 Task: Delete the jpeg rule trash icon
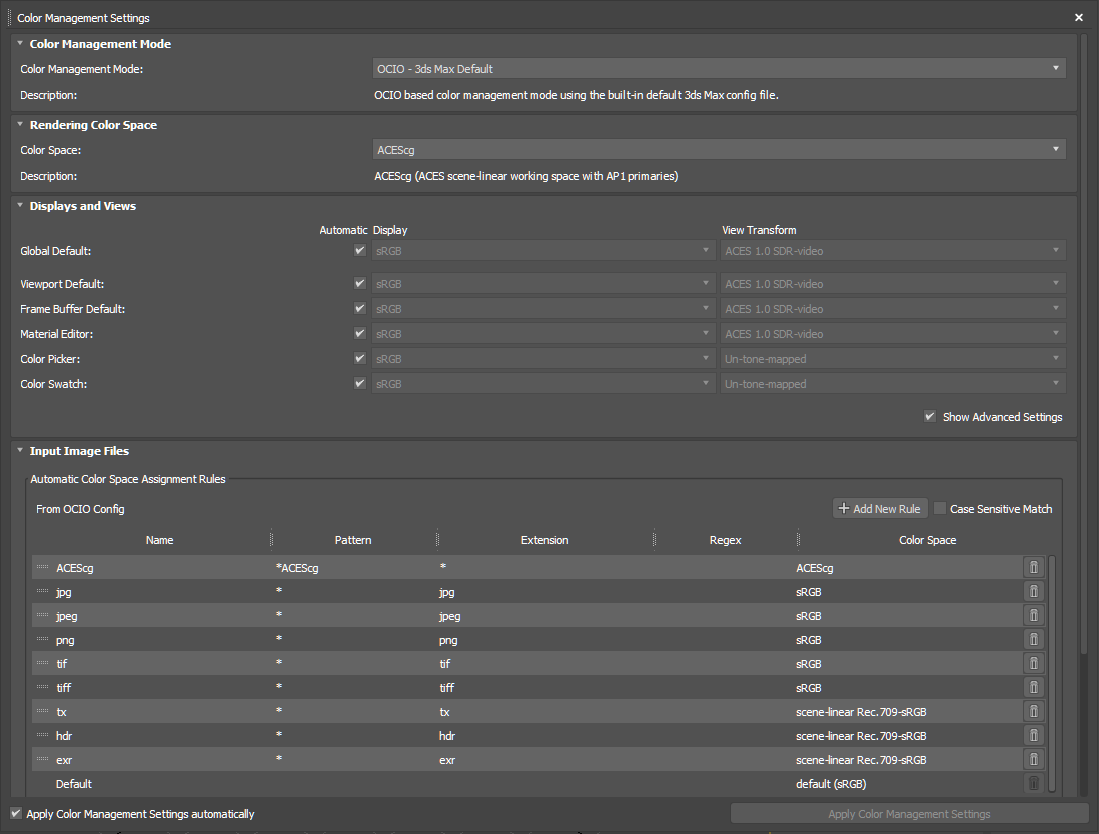tap(1033, 615)
